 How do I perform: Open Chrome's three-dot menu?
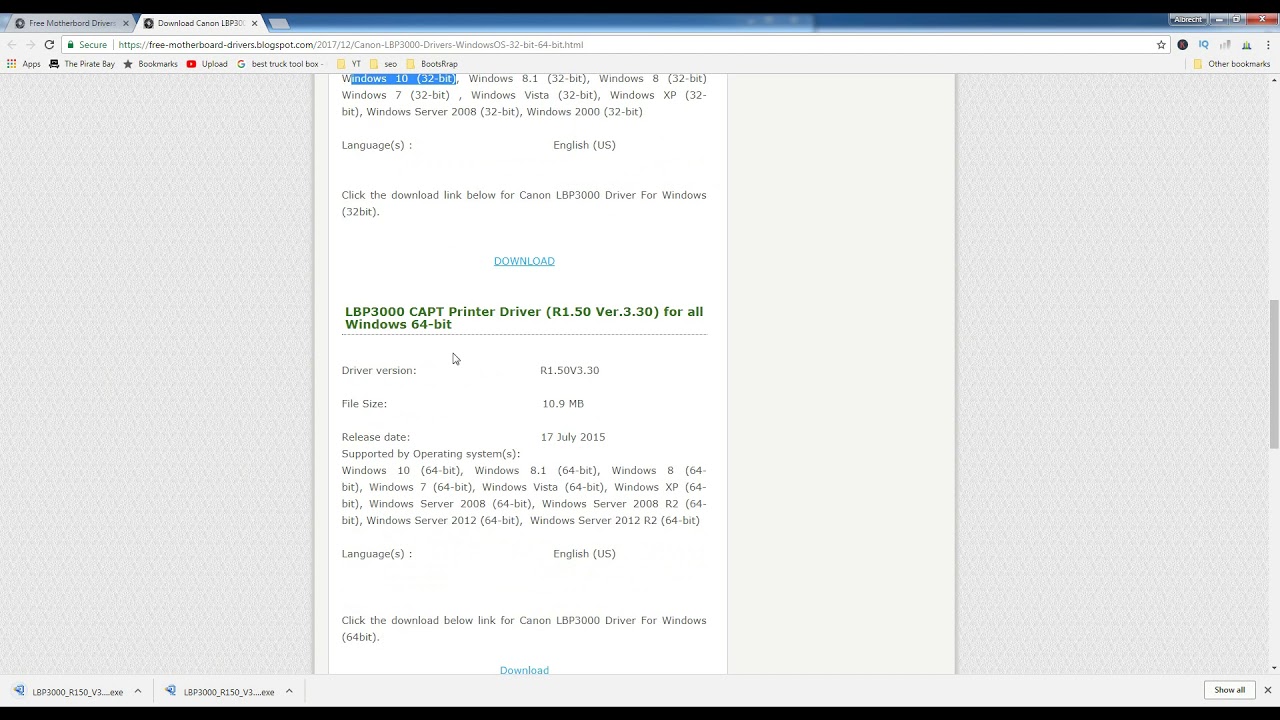(1268, 44)
